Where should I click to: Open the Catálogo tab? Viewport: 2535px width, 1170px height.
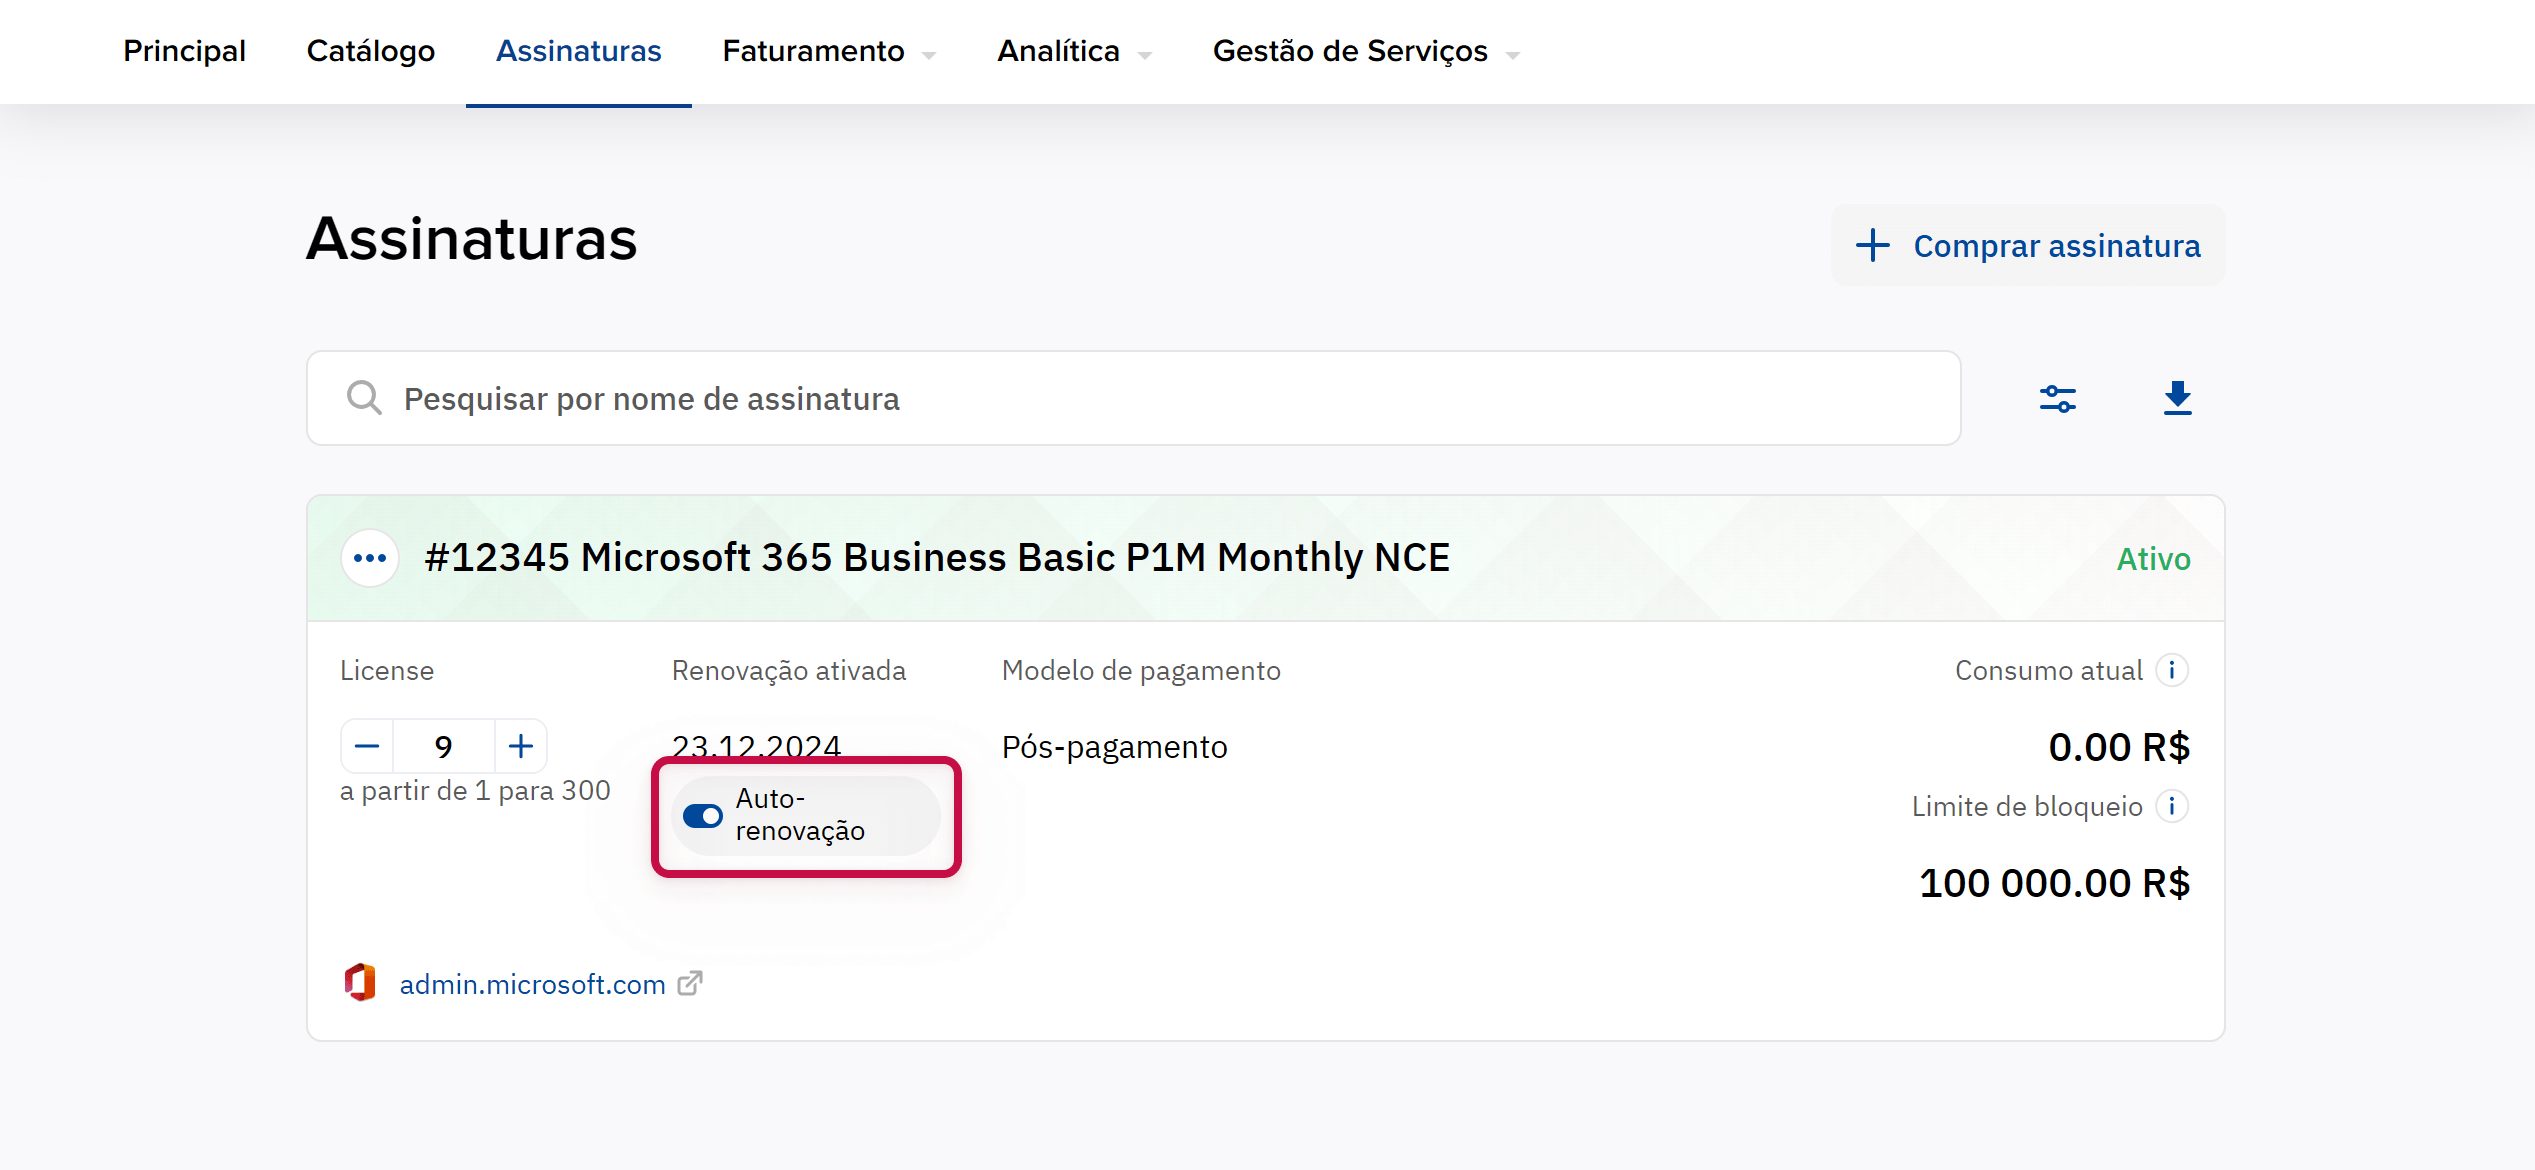370,51
